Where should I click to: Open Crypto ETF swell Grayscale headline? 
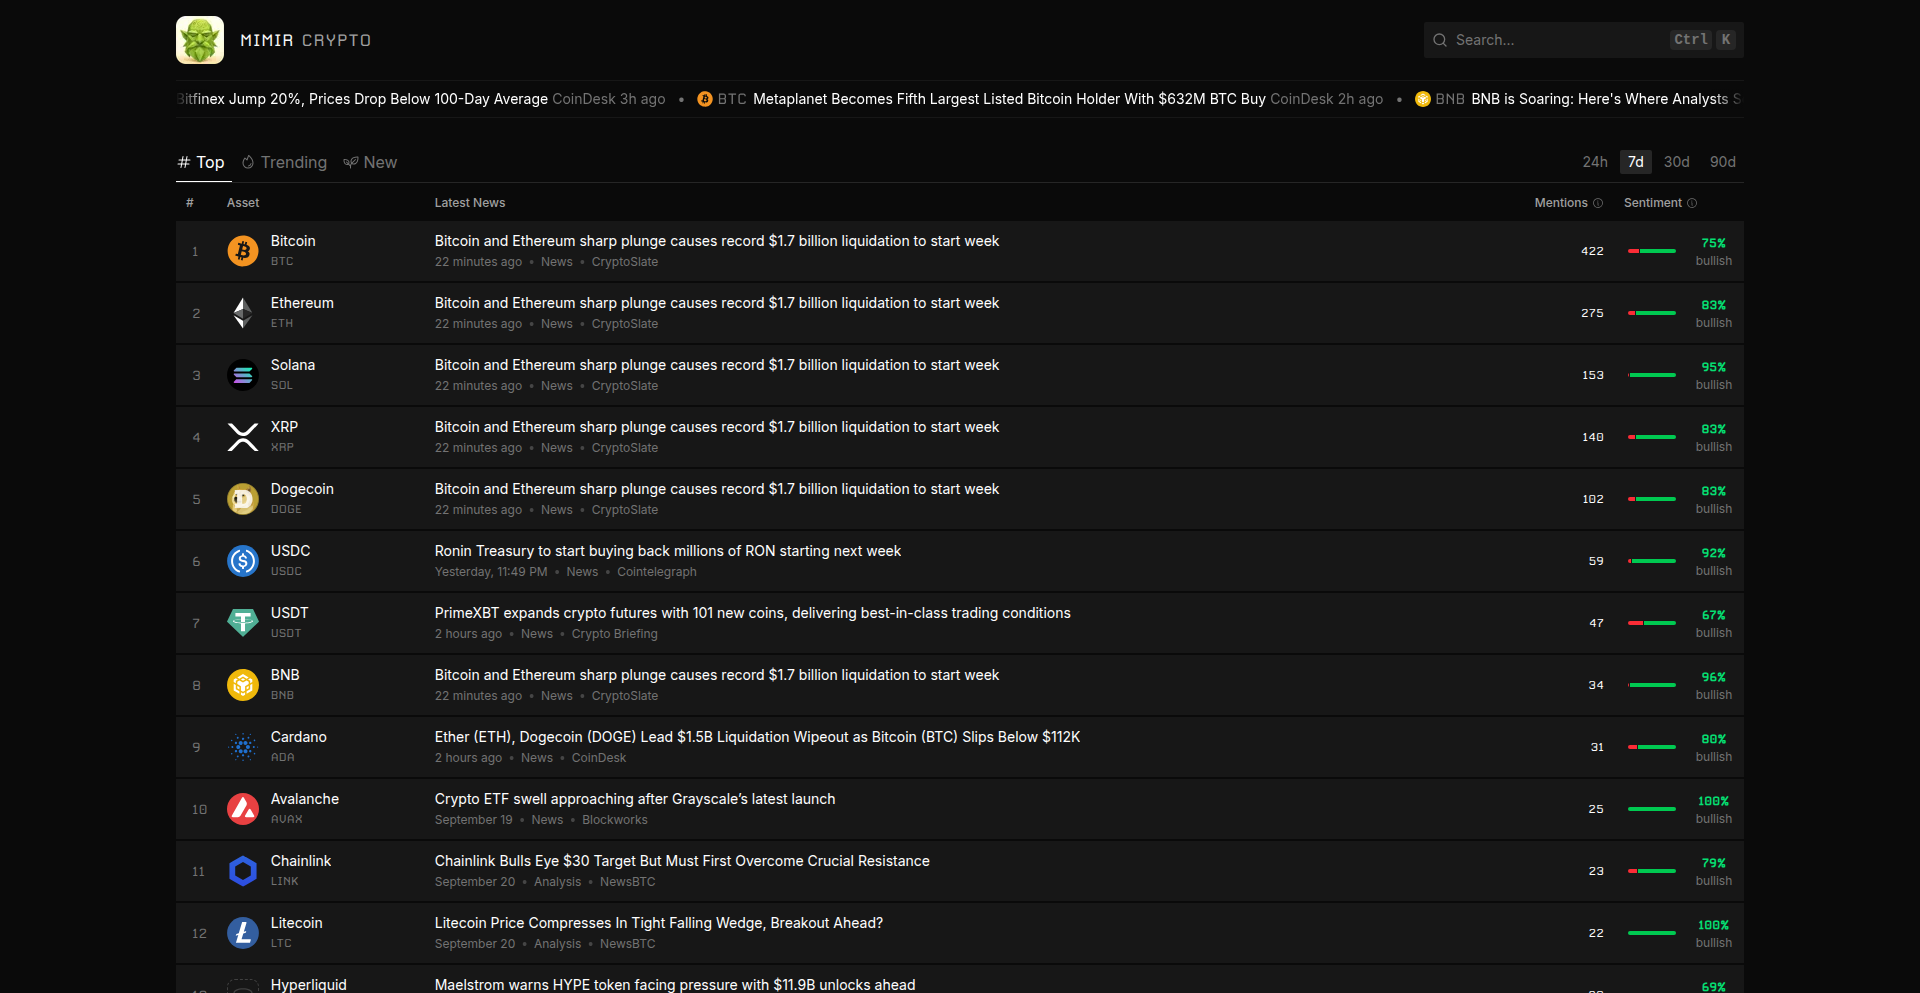pyautogui.click(x=635, y=799)
